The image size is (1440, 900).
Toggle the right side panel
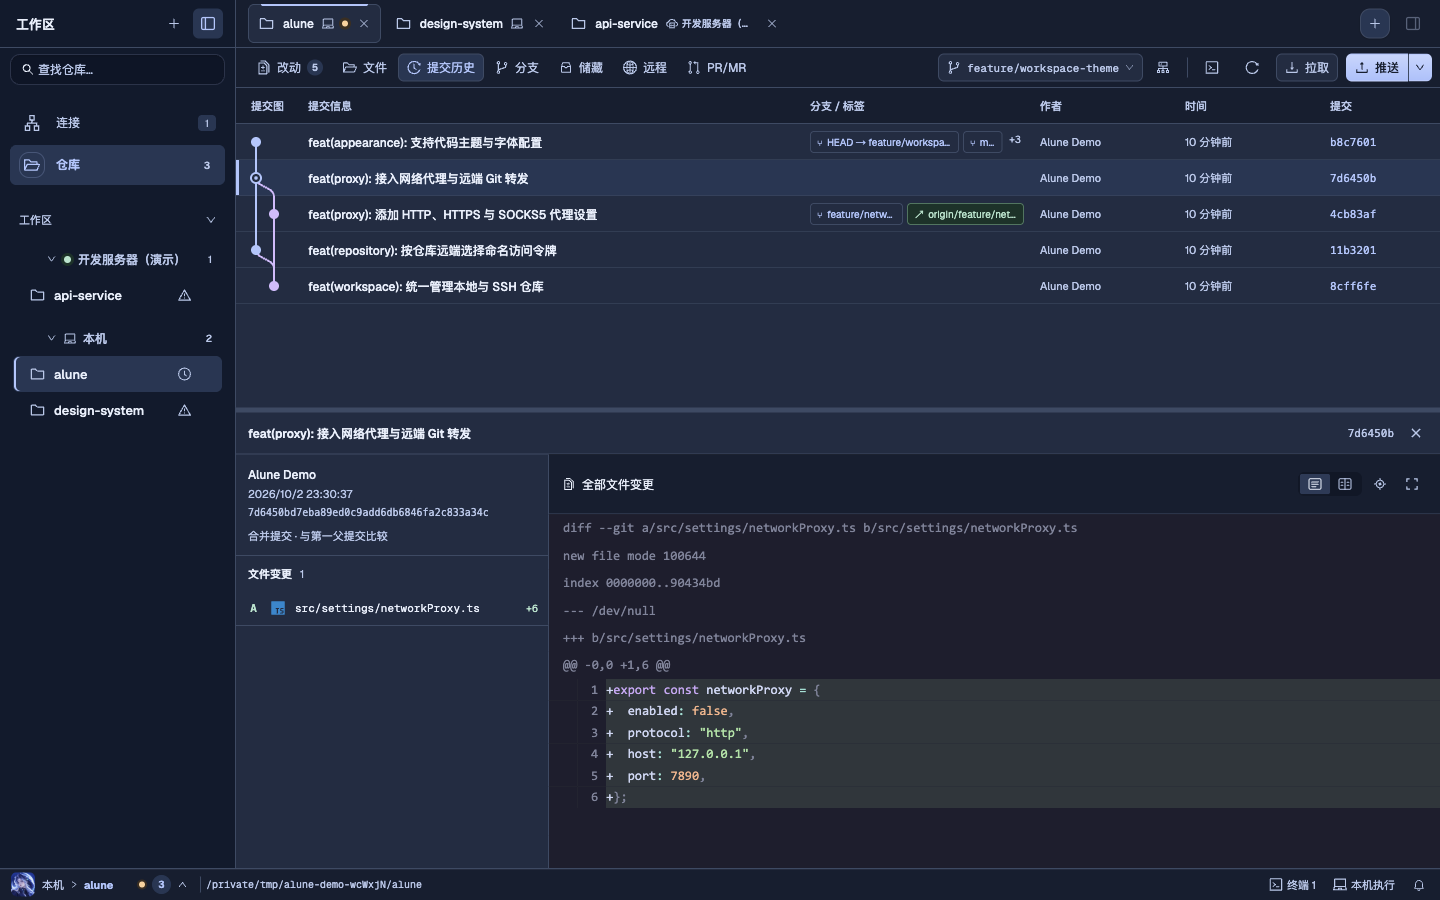click(1413, 24)
